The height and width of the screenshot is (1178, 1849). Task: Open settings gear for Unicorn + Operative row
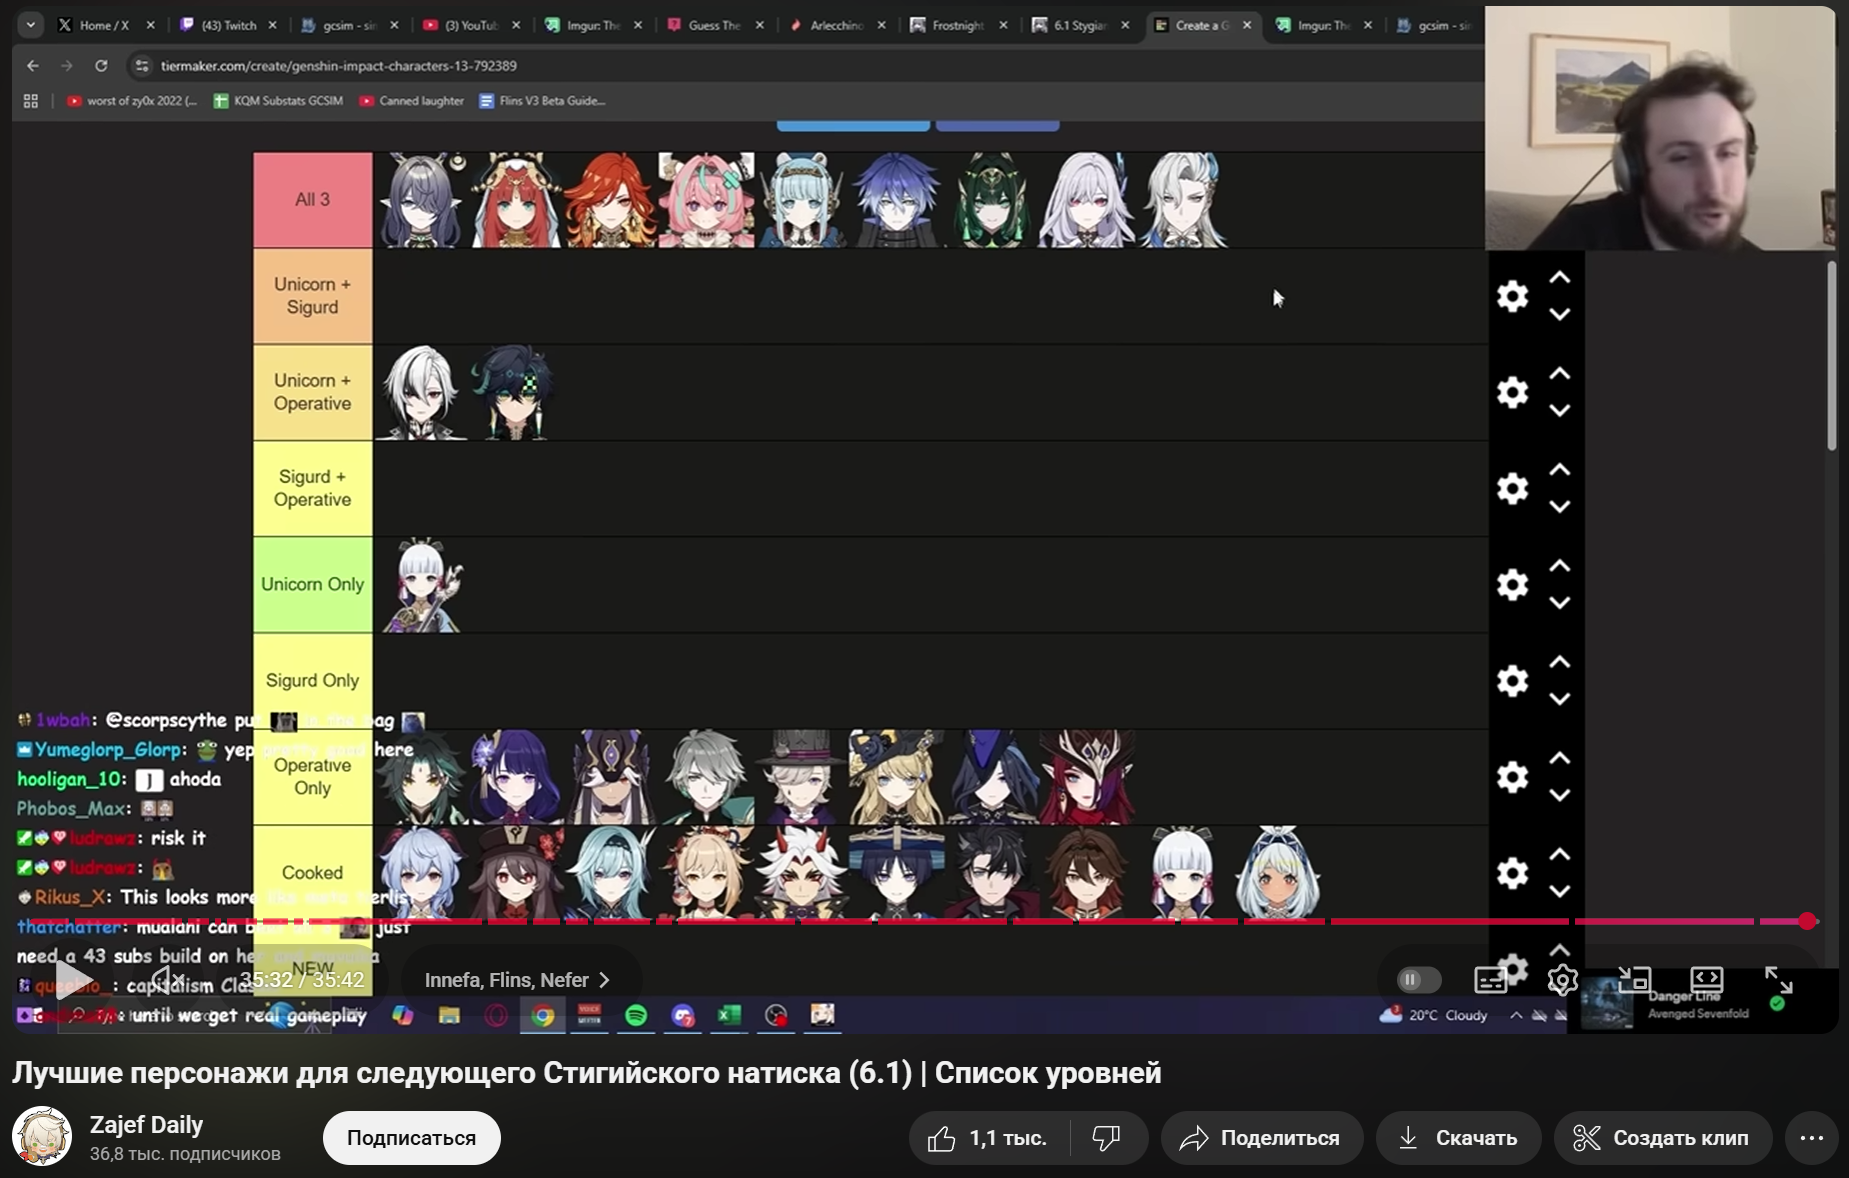[x=1512, y=392]
